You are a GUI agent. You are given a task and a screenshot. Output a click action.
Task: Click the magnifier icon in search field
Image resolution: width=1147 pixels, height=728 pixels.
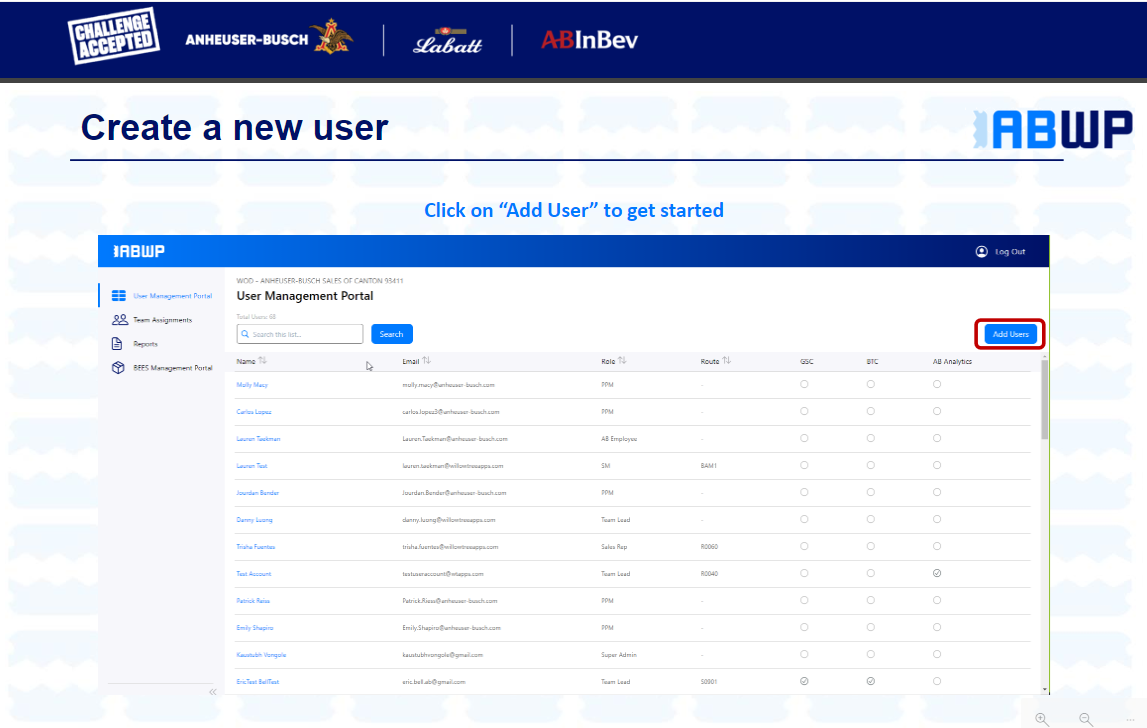[245, 334]
